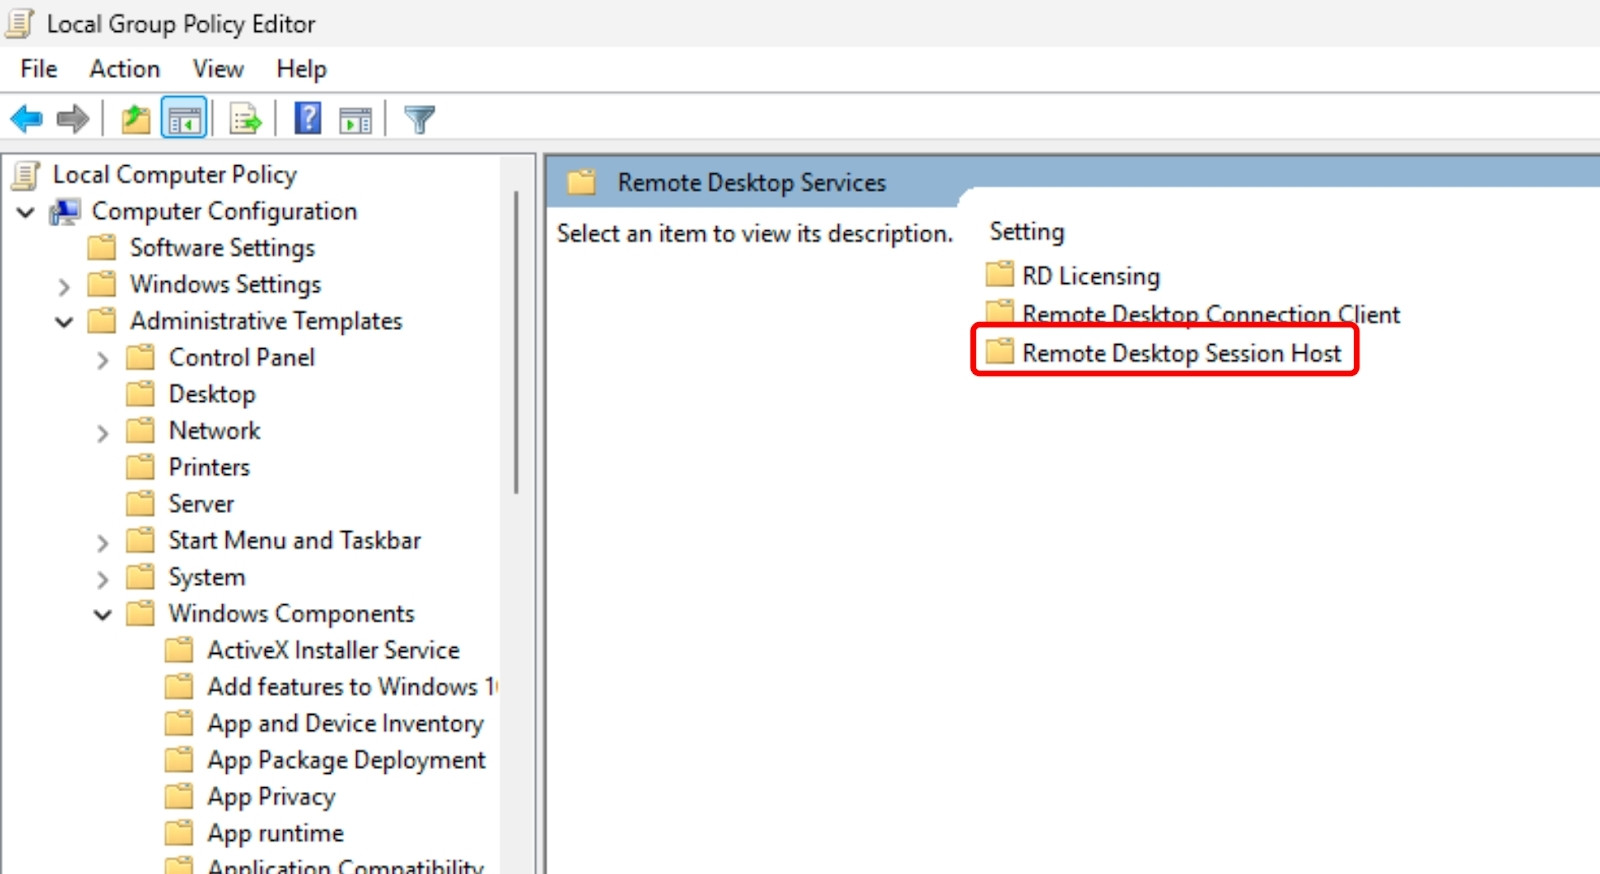The image size is (1600, 874).
Task: Select App Package Deployment tree item
Action: pyautogui.click(x=346, y=760)
